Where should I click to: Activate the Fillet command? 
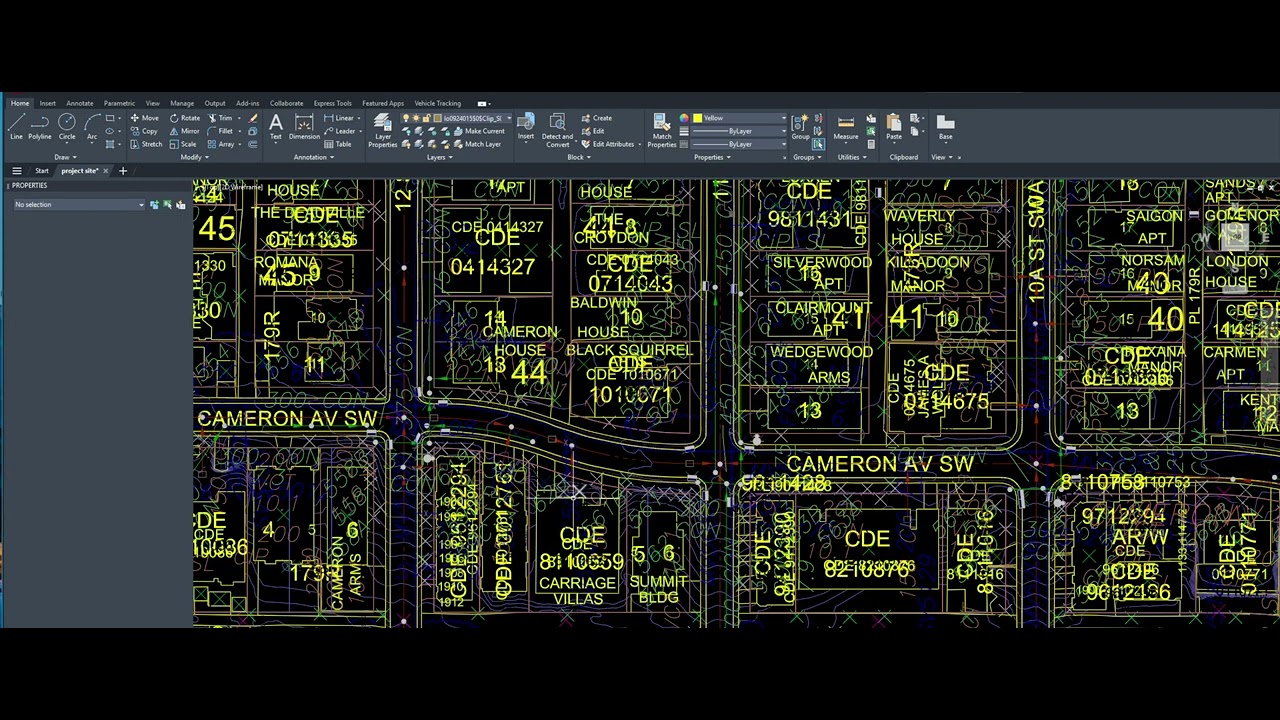tap(220, 131)
